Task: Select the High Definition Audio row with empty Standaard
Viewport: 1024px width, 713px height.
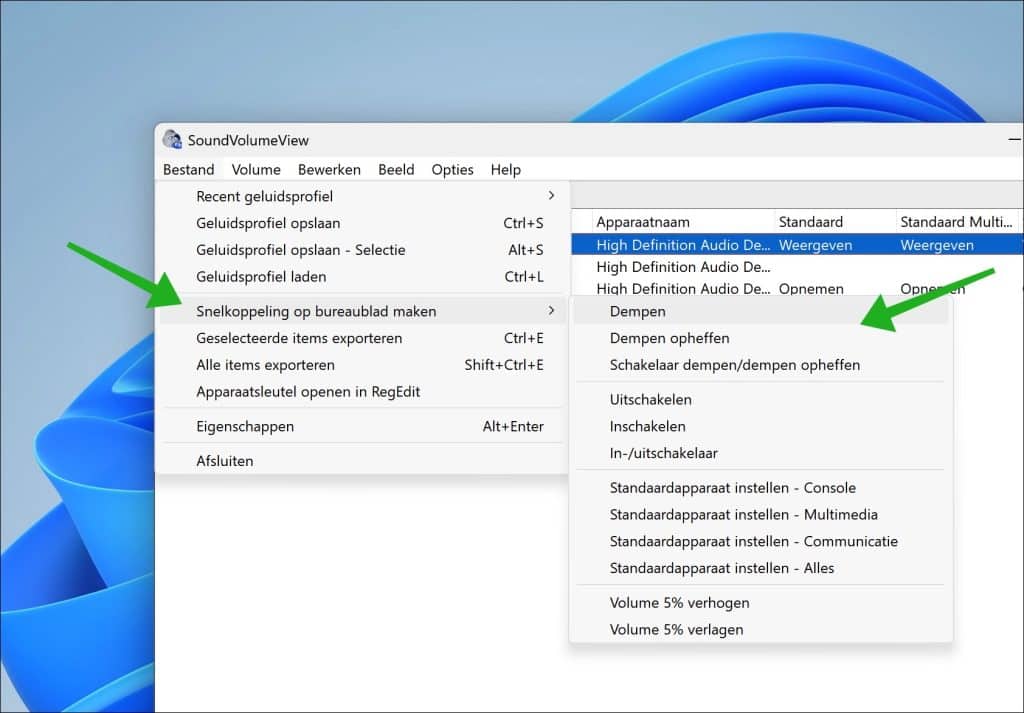Action: click(797, 267)
